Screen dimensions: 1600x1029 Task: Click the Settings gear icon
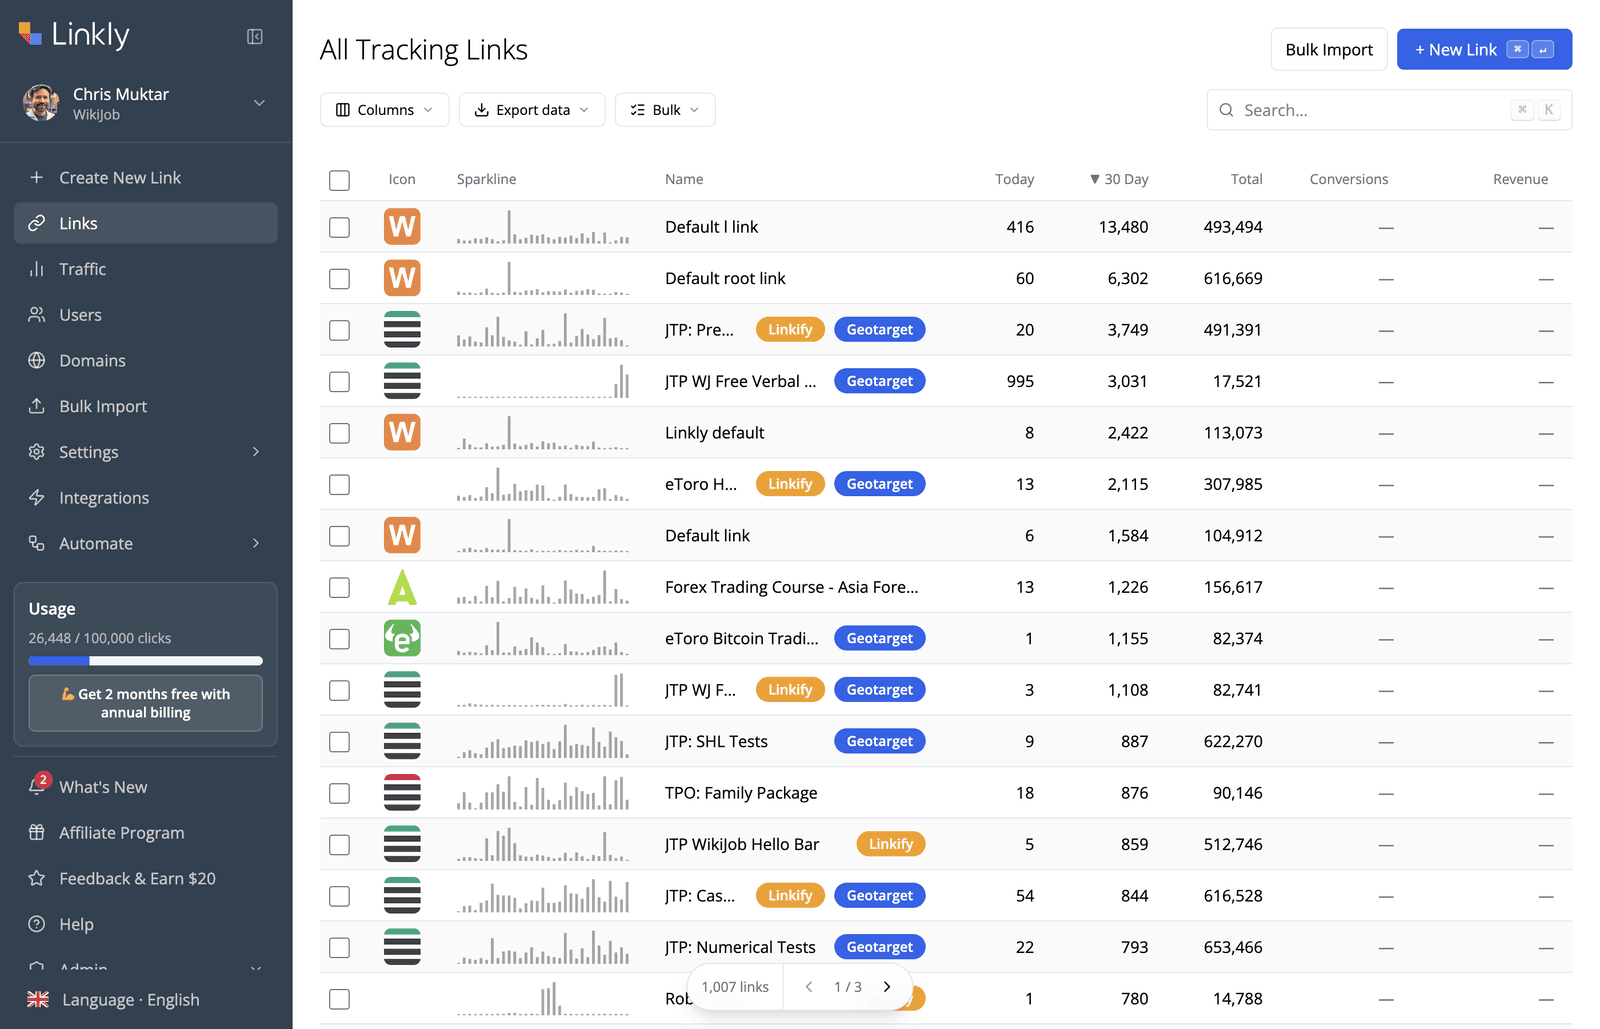point(37,452)
